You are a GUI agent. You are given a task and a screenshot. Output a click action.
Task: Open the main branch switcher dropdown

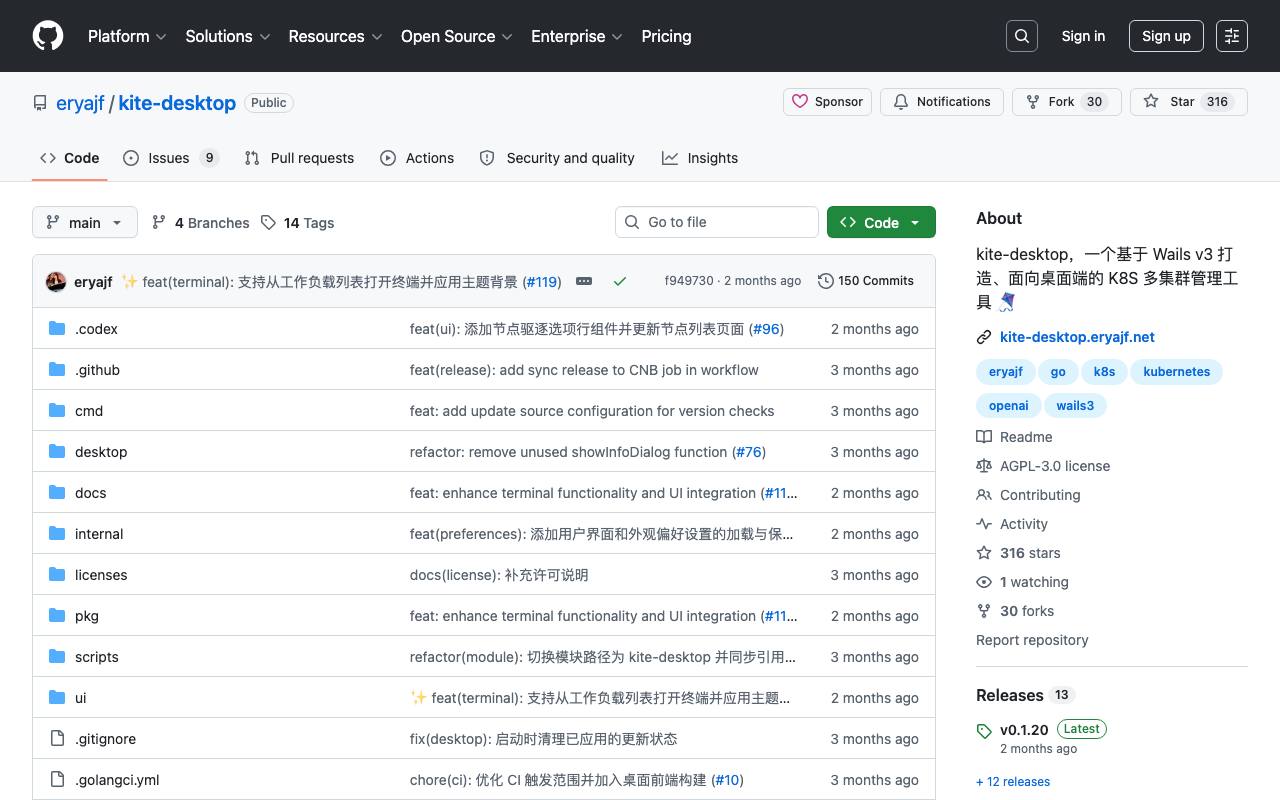coord(84,222)
